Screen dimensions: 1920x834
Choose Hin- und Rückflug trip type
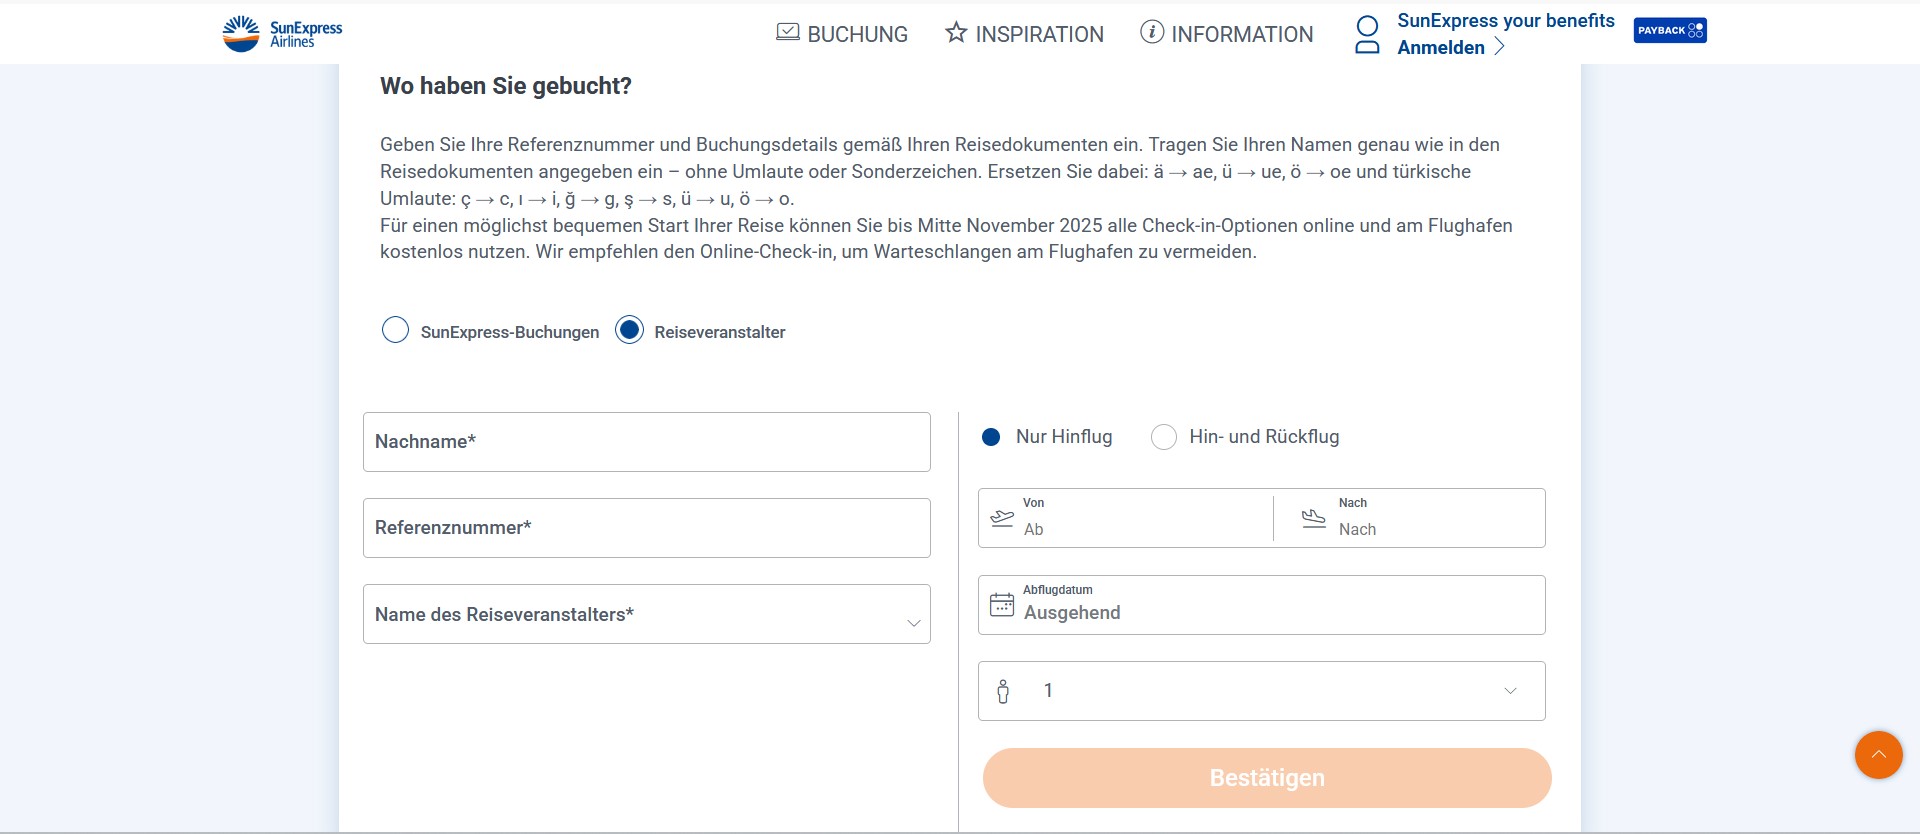1164,437
